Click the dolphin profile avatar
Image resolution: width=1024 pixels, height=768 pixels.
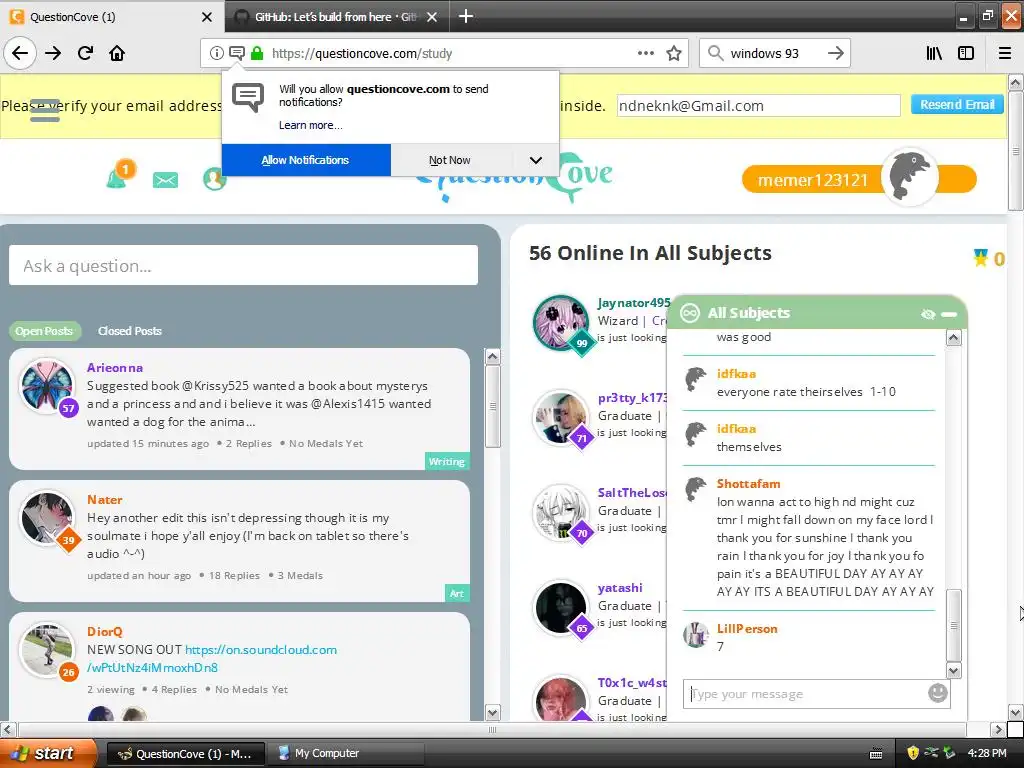(910, 176)
